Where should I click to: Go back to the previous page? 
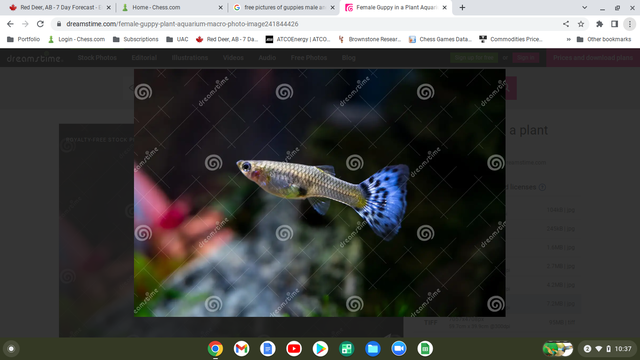tap(10, 24)
